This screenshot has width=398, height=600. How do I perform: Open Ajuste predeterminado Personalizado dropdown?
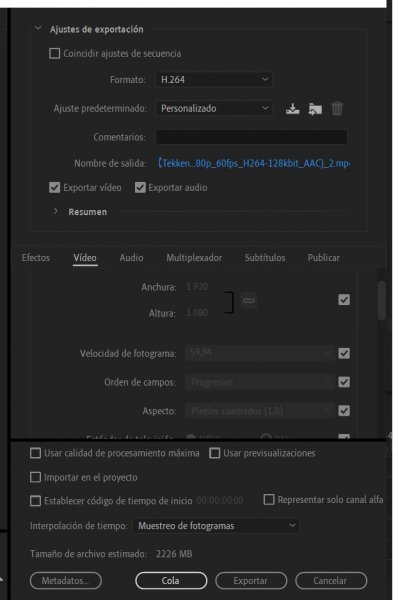[x=214, y=108]
